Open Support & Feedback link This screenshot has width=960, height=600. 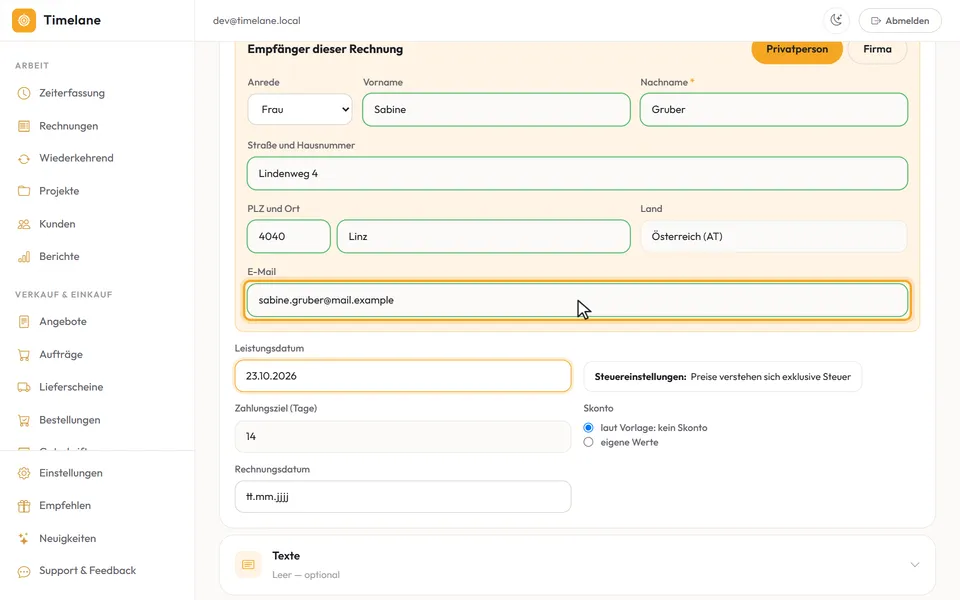coord(88,571)
